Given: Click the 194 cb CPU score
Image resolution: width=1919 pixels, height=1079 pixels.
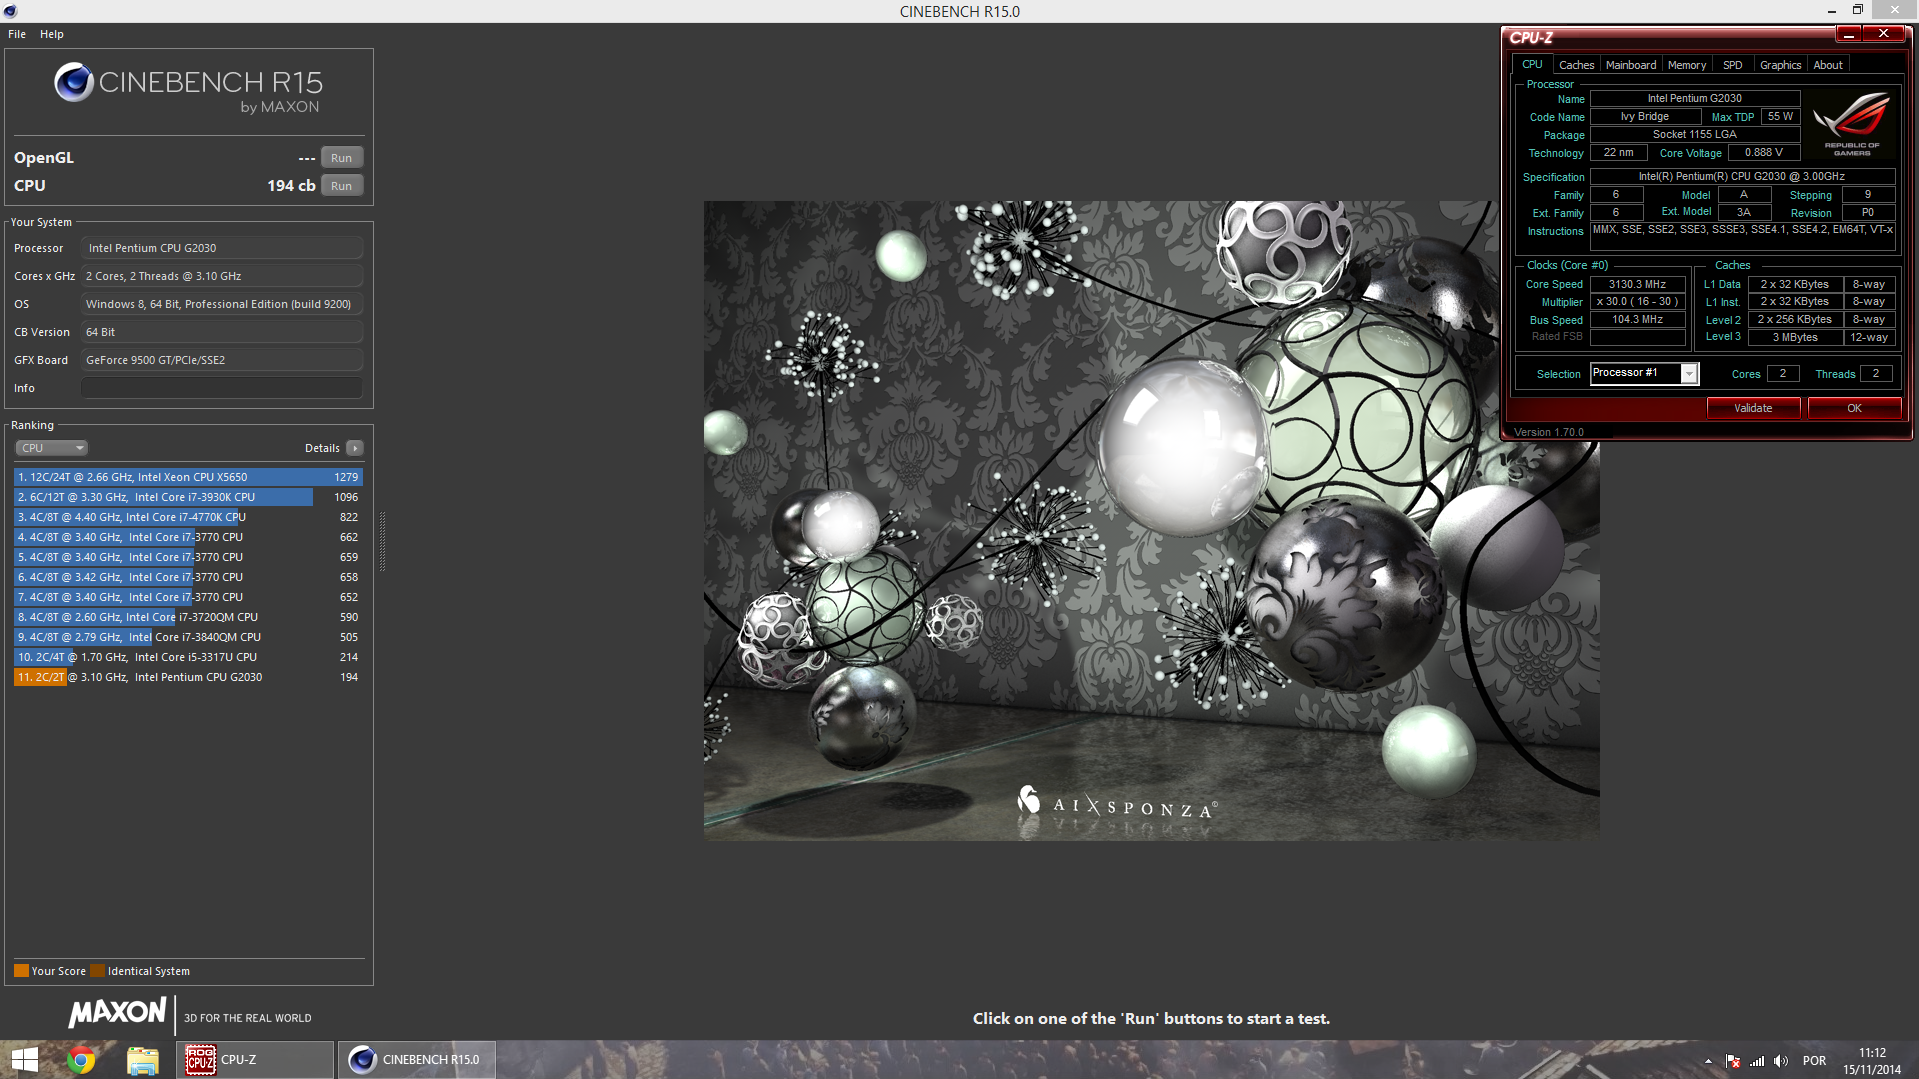Looking at the screenshot, I should coord(291,186).
